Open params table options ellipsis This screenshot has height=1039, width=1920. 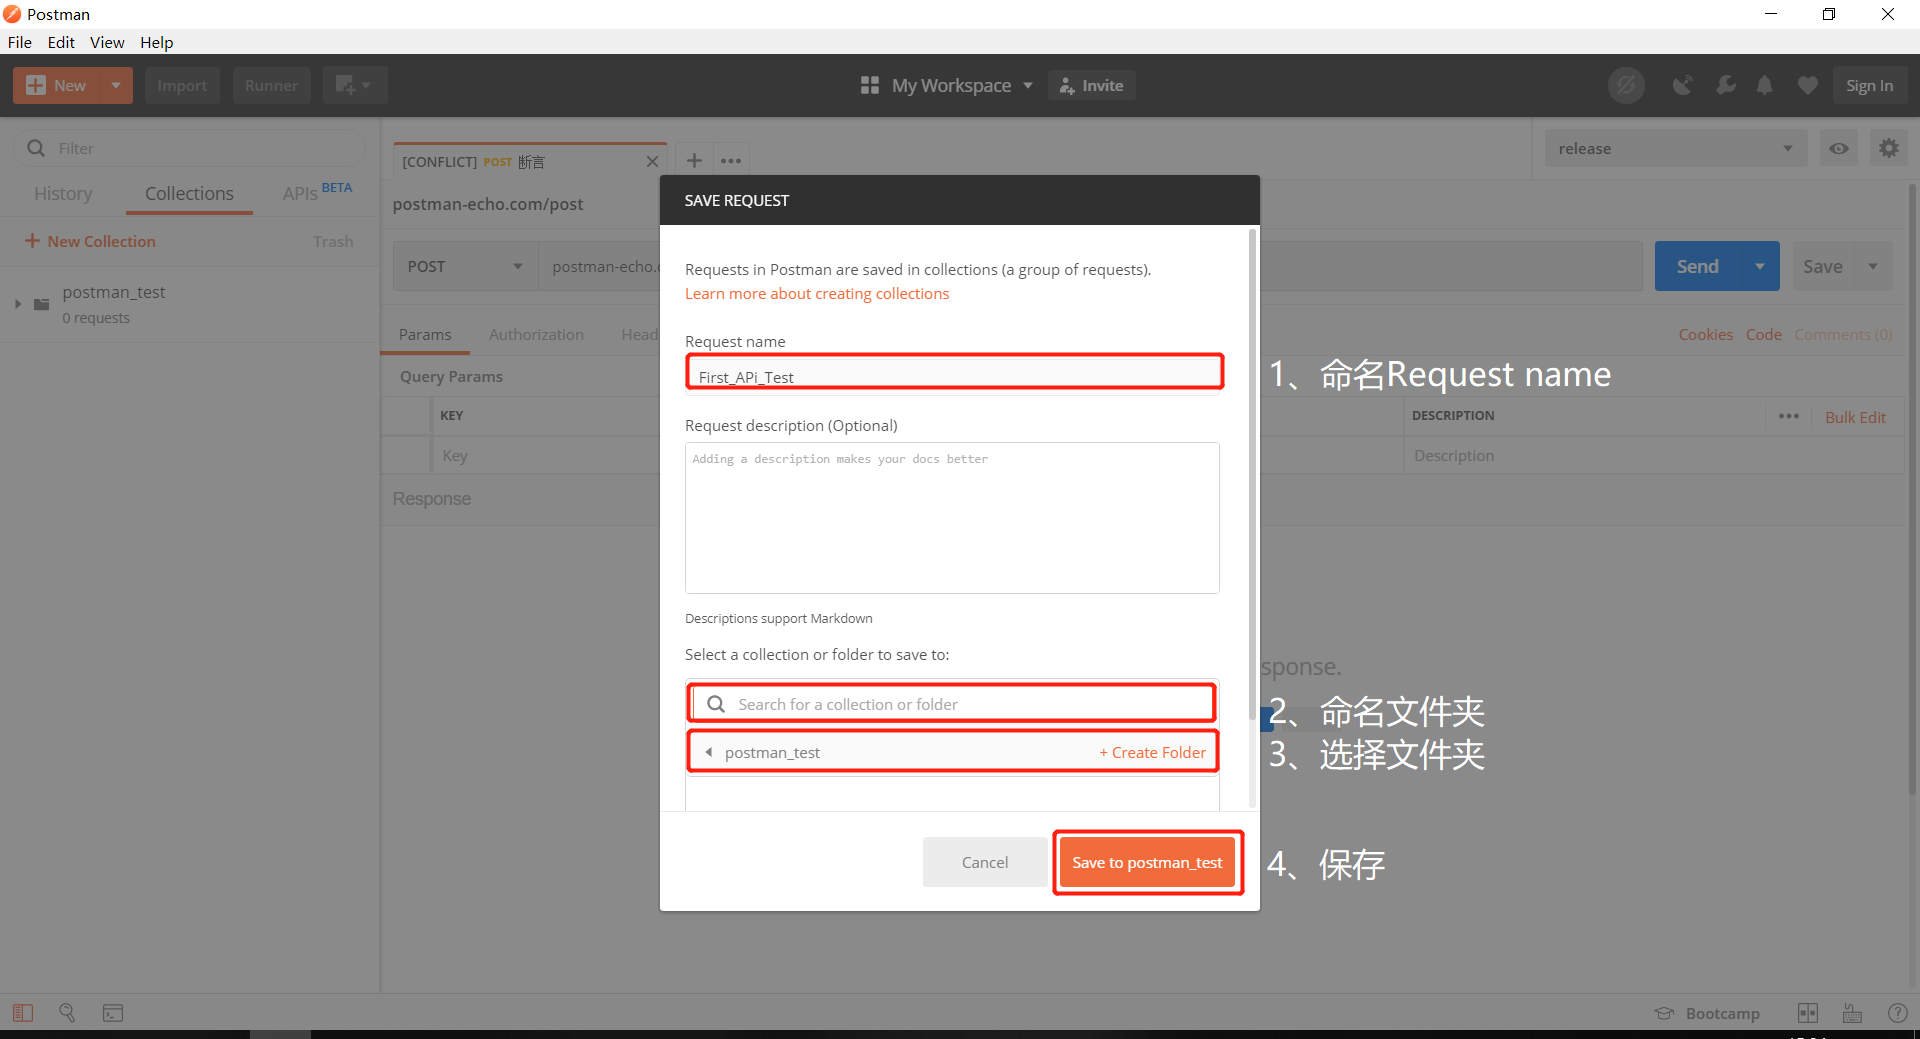point(1788,416)
